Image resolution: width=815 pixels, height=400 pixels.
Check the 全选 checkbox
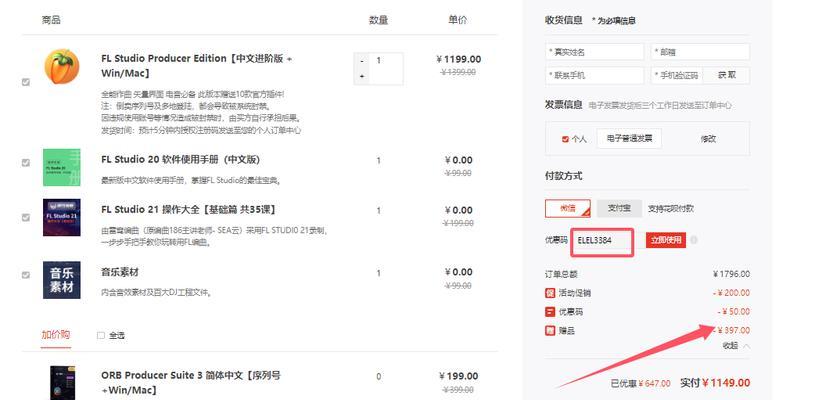tap(101, 336)
